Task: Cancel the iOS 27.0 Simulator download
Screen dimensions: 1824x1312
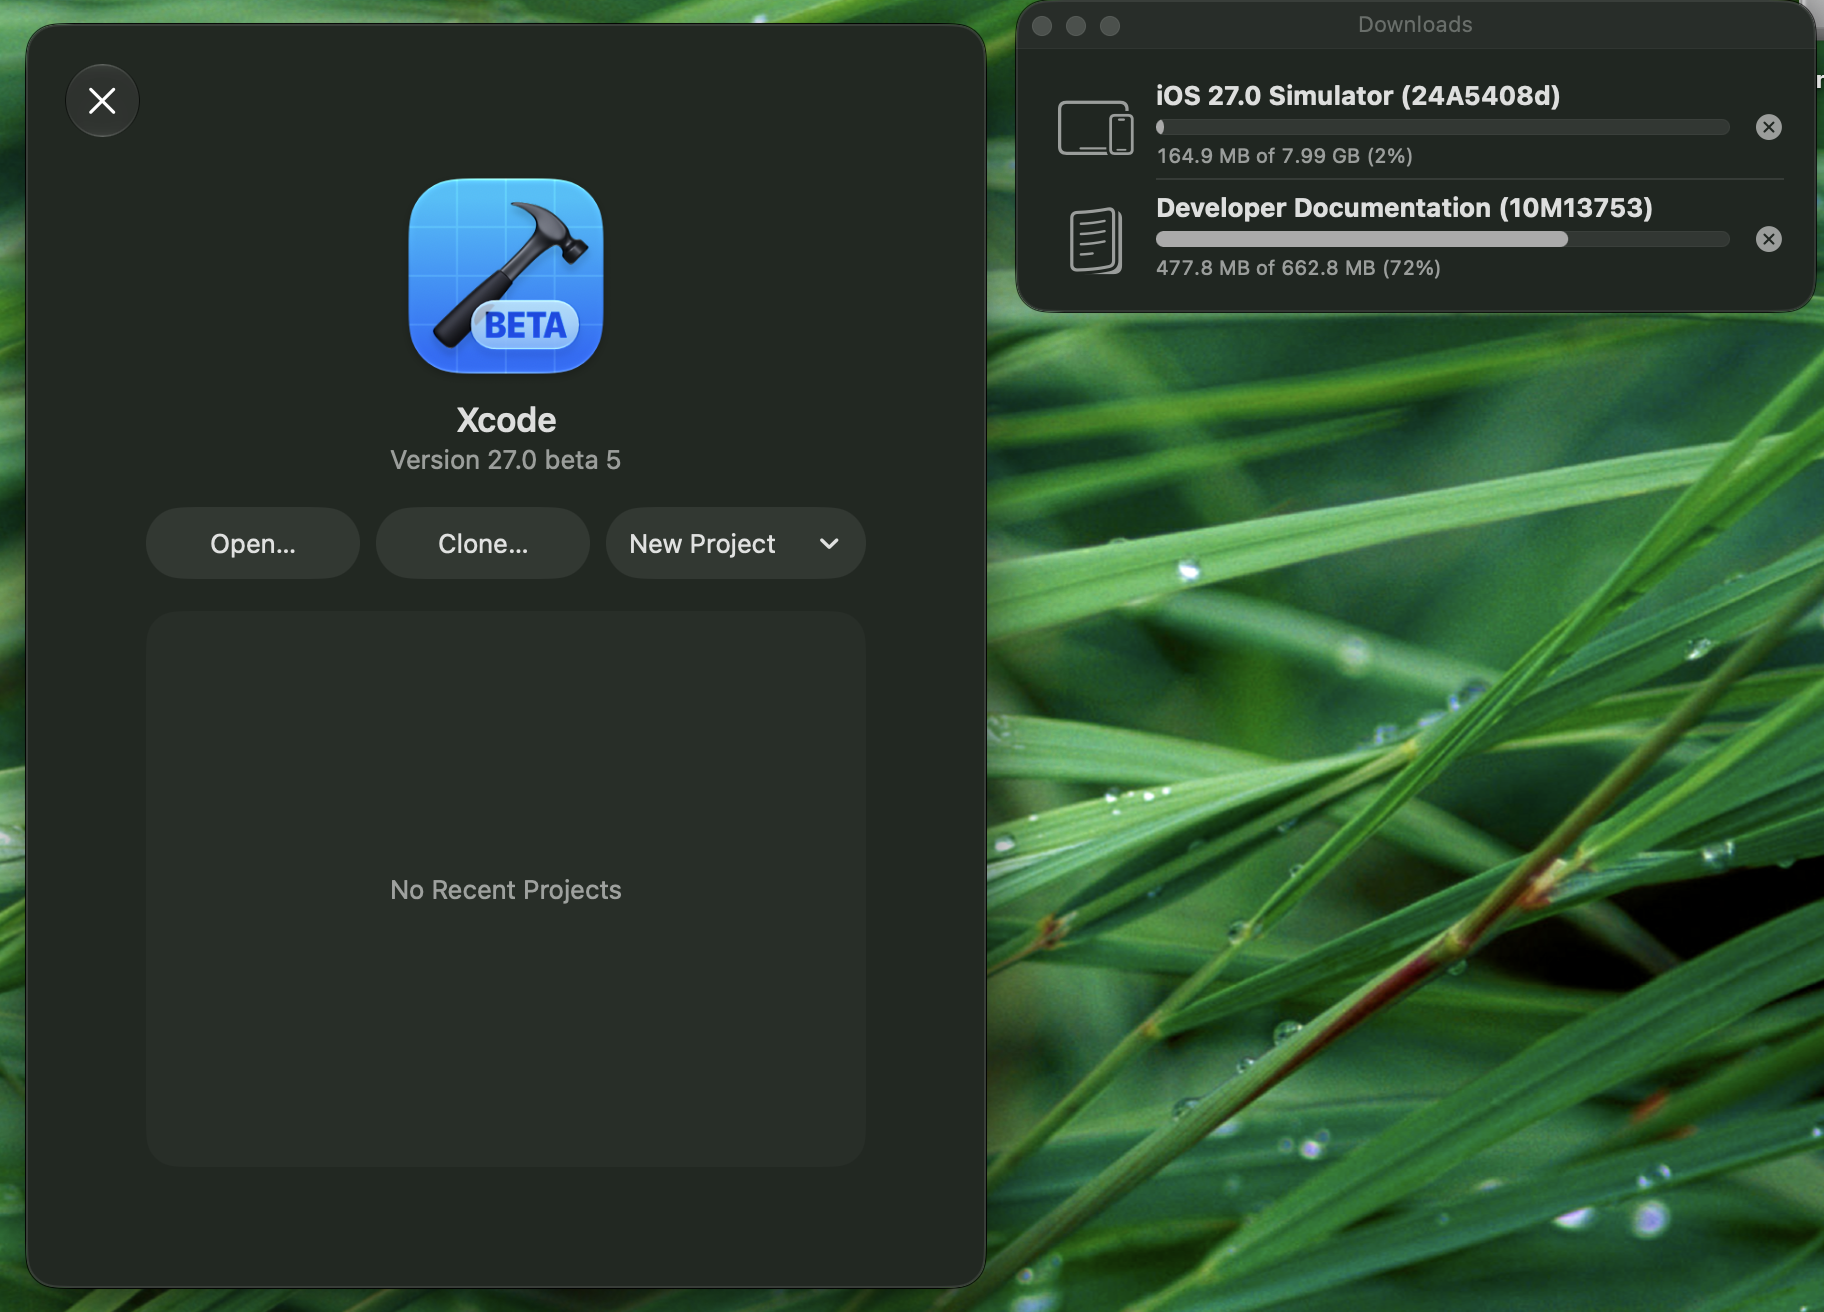Action: 1769,127
